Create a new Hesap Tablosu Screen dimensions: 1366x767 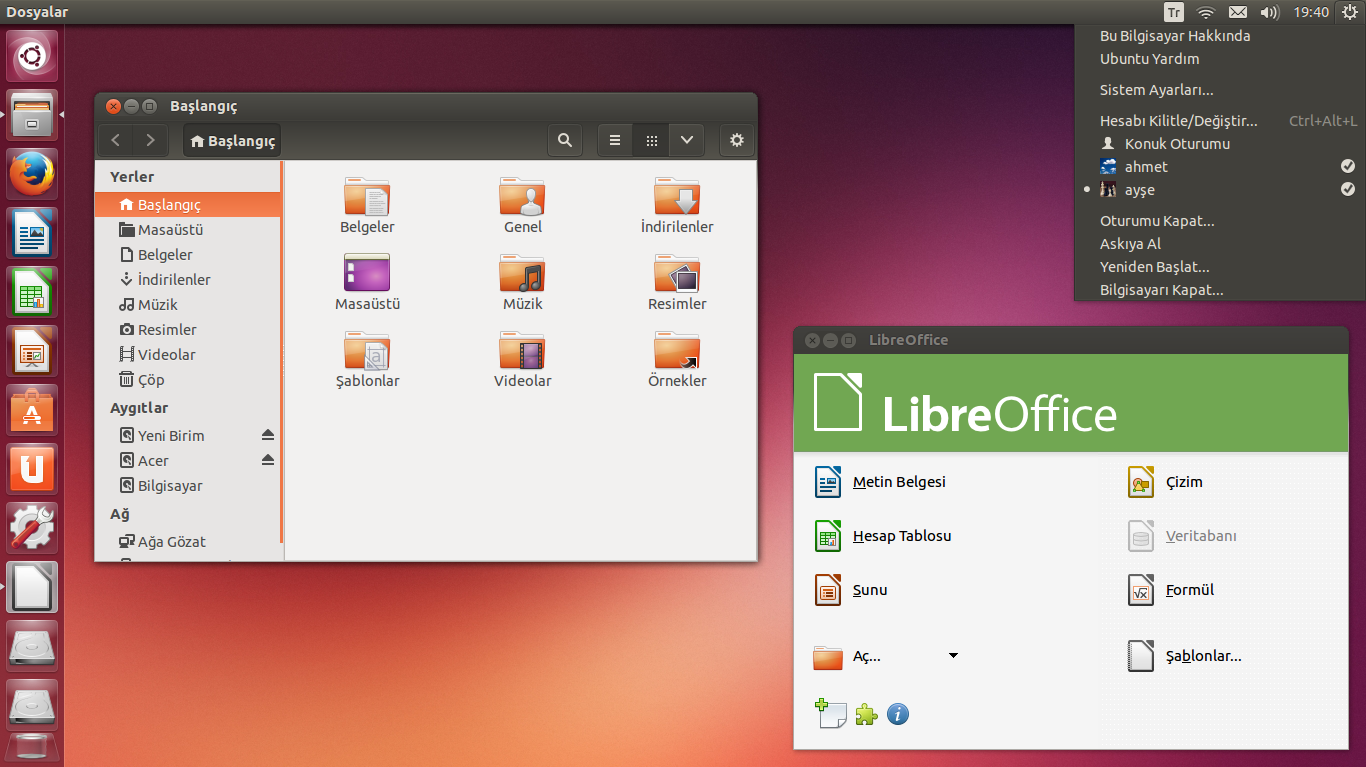click(x=883, y=536)
